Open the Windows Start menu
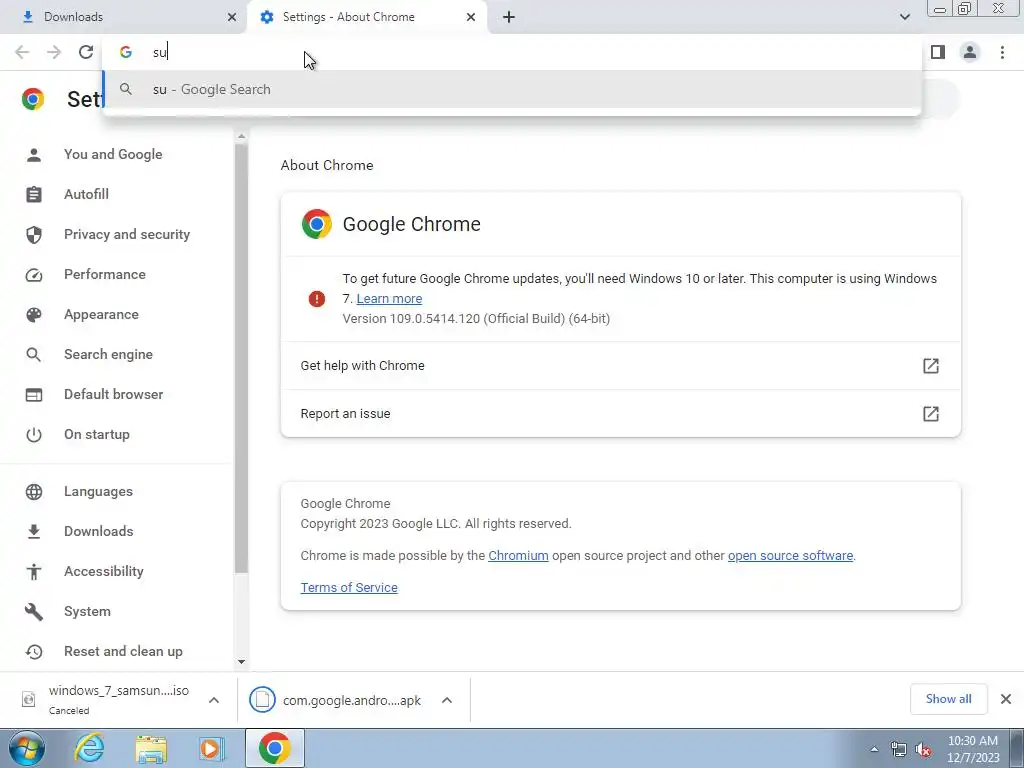Viewport: 1024px width, 768px height. click(x=27, y=748)
